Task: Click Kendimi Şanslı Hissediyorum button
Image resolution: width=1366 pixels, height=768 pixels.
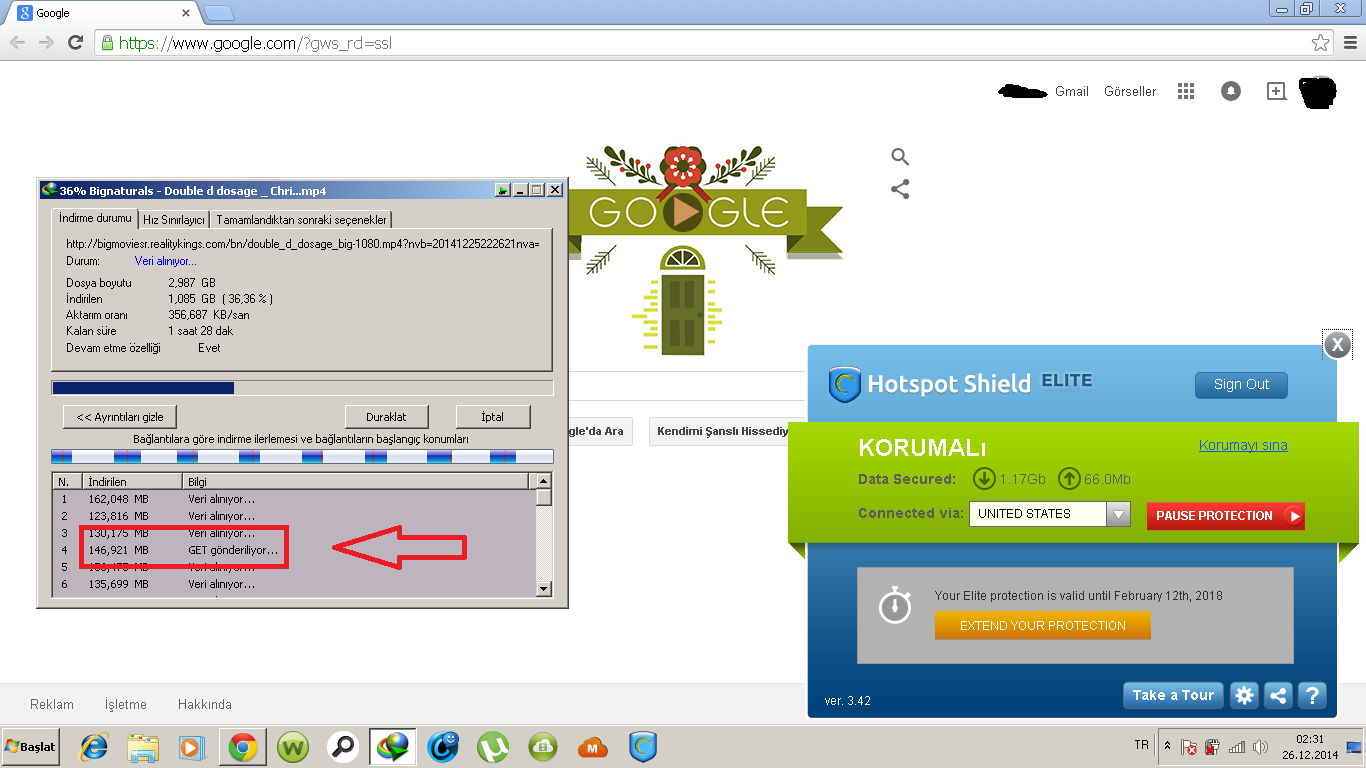Action: 727,432
